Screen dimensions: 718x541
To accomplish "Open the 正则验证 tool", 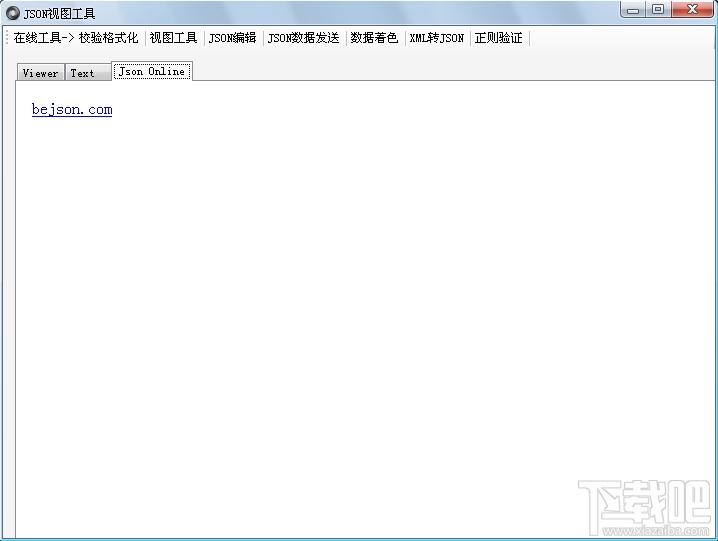I will click(x=498, y=38).
